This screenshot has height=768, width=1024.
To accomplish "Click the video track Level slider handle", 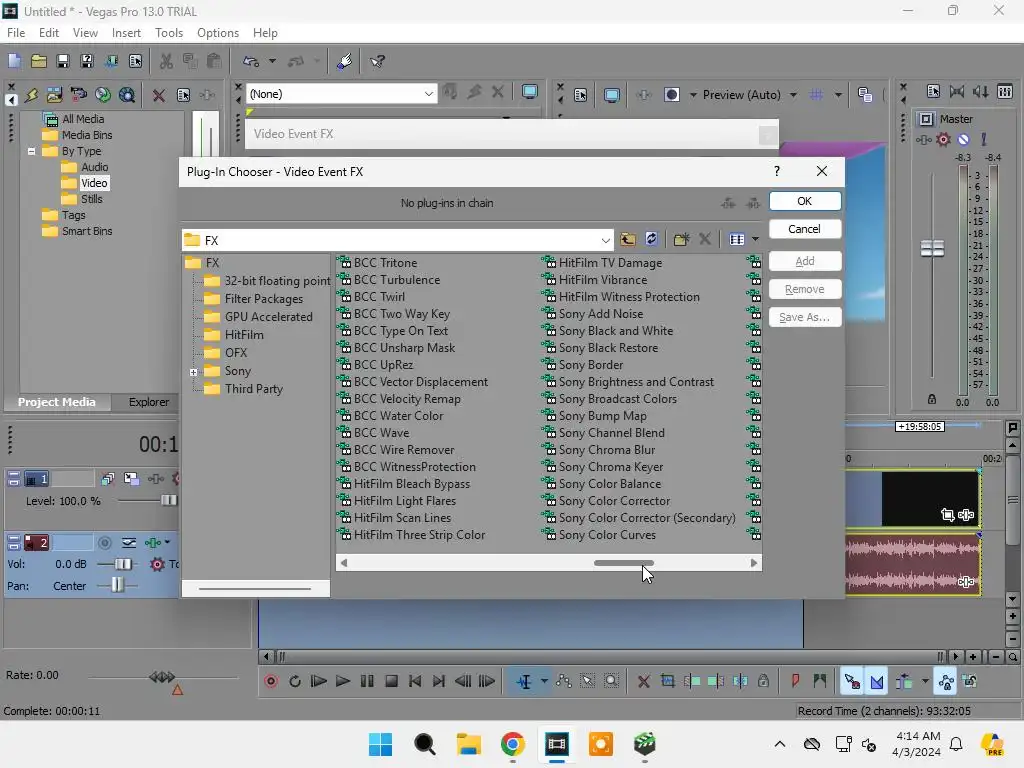I will (168, 500).
